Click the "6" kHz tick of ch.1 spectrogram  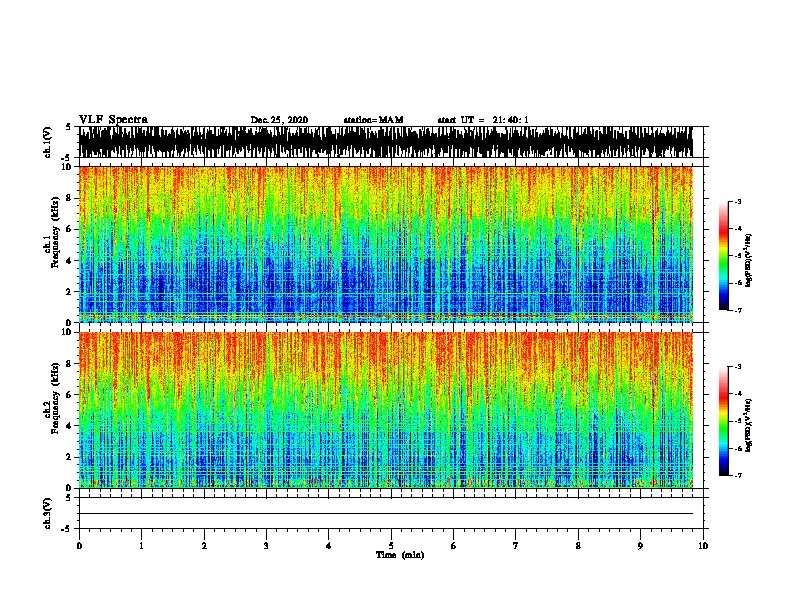(x=70, y=229)
